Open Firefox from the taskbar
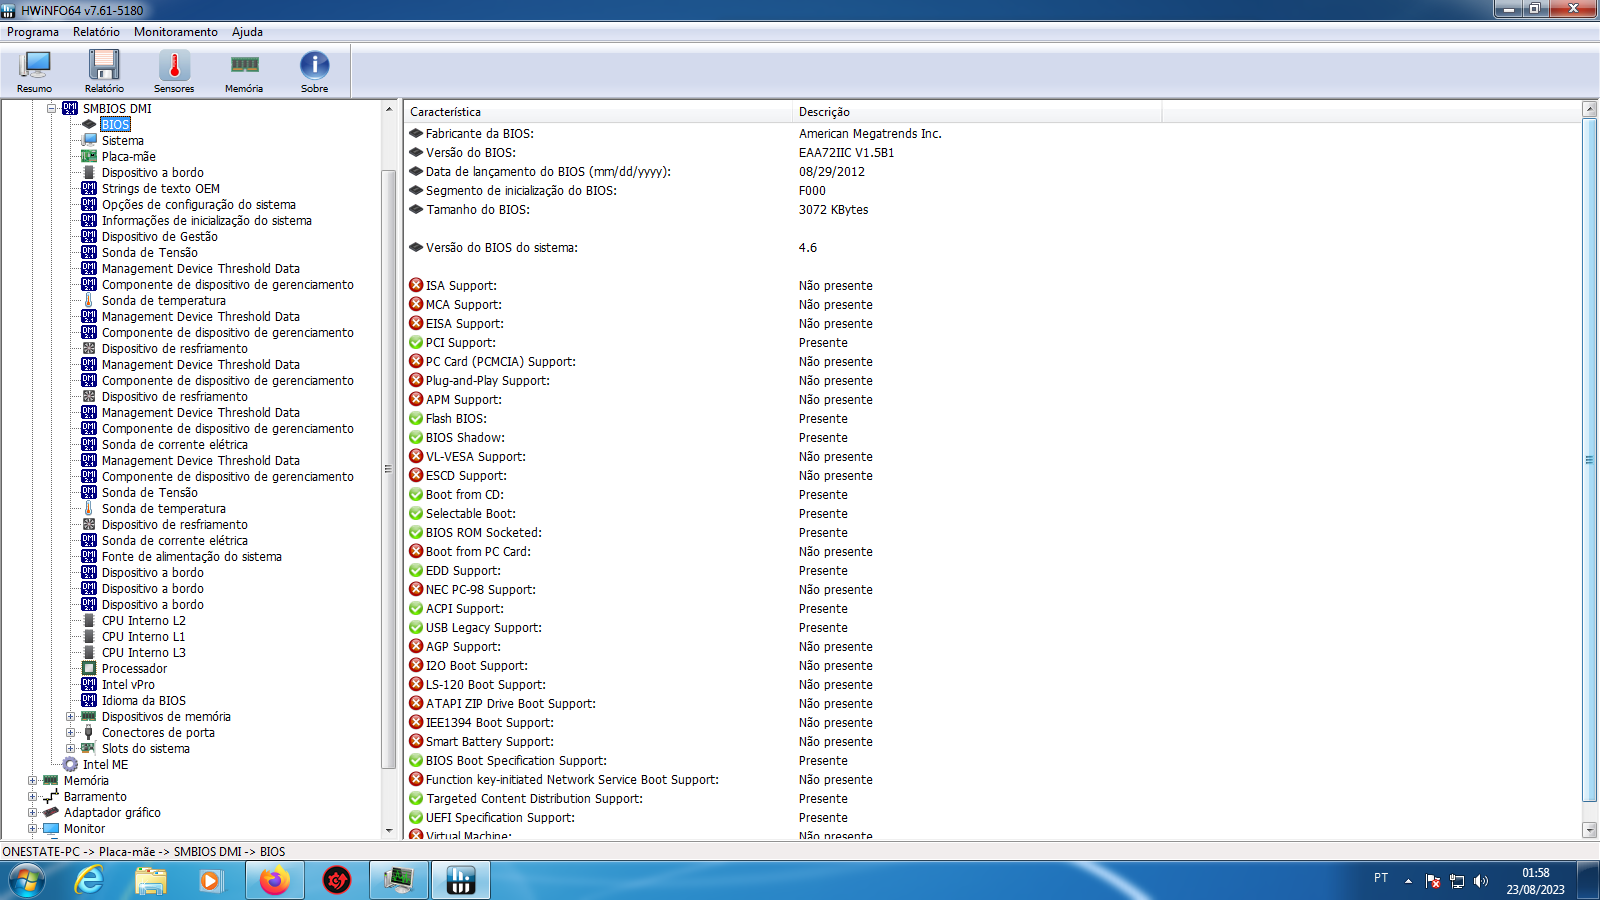Viewport: 1600px width, 900px height. [274, 880]
